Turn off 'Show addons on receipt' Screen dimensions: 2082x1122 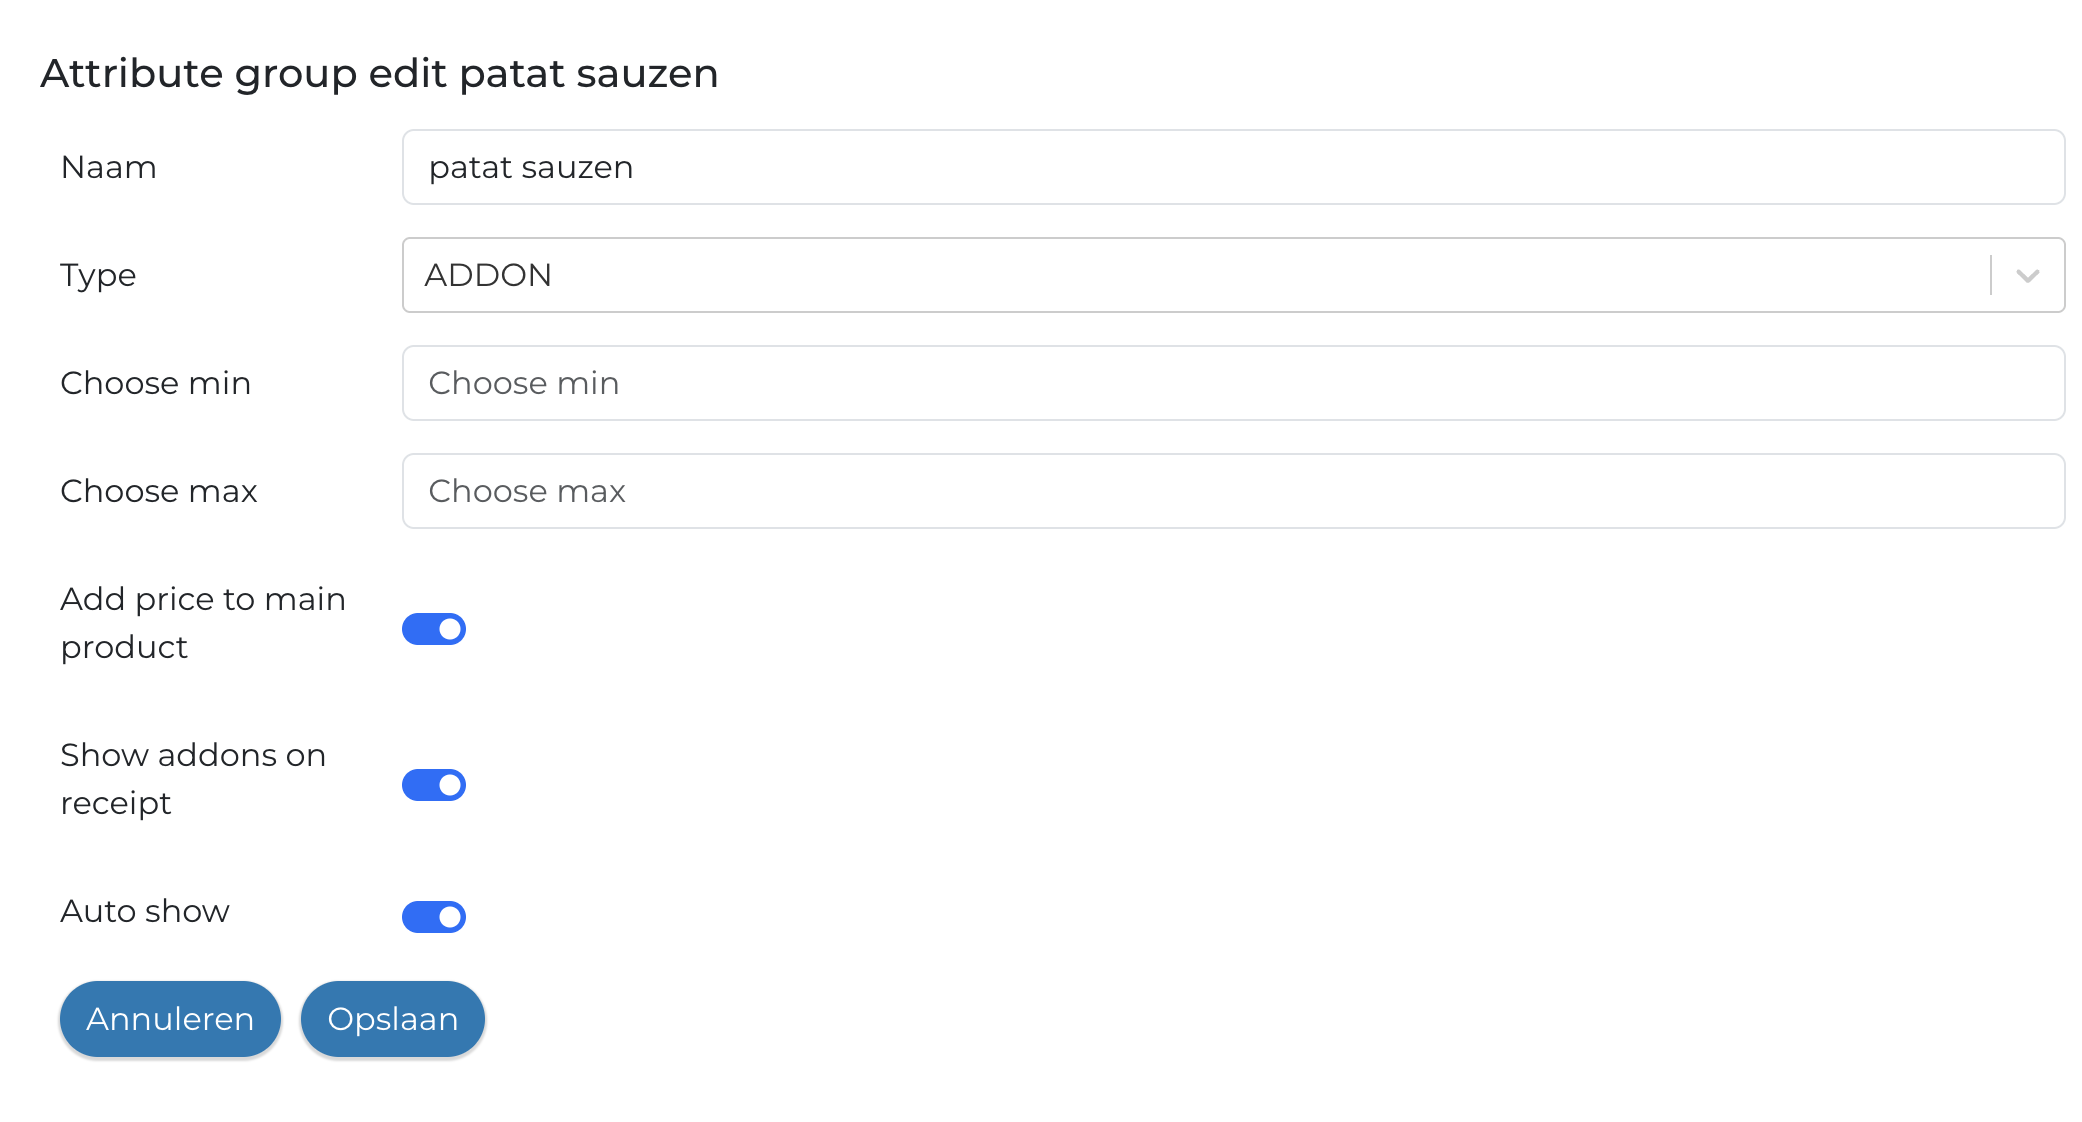(434, 784)
